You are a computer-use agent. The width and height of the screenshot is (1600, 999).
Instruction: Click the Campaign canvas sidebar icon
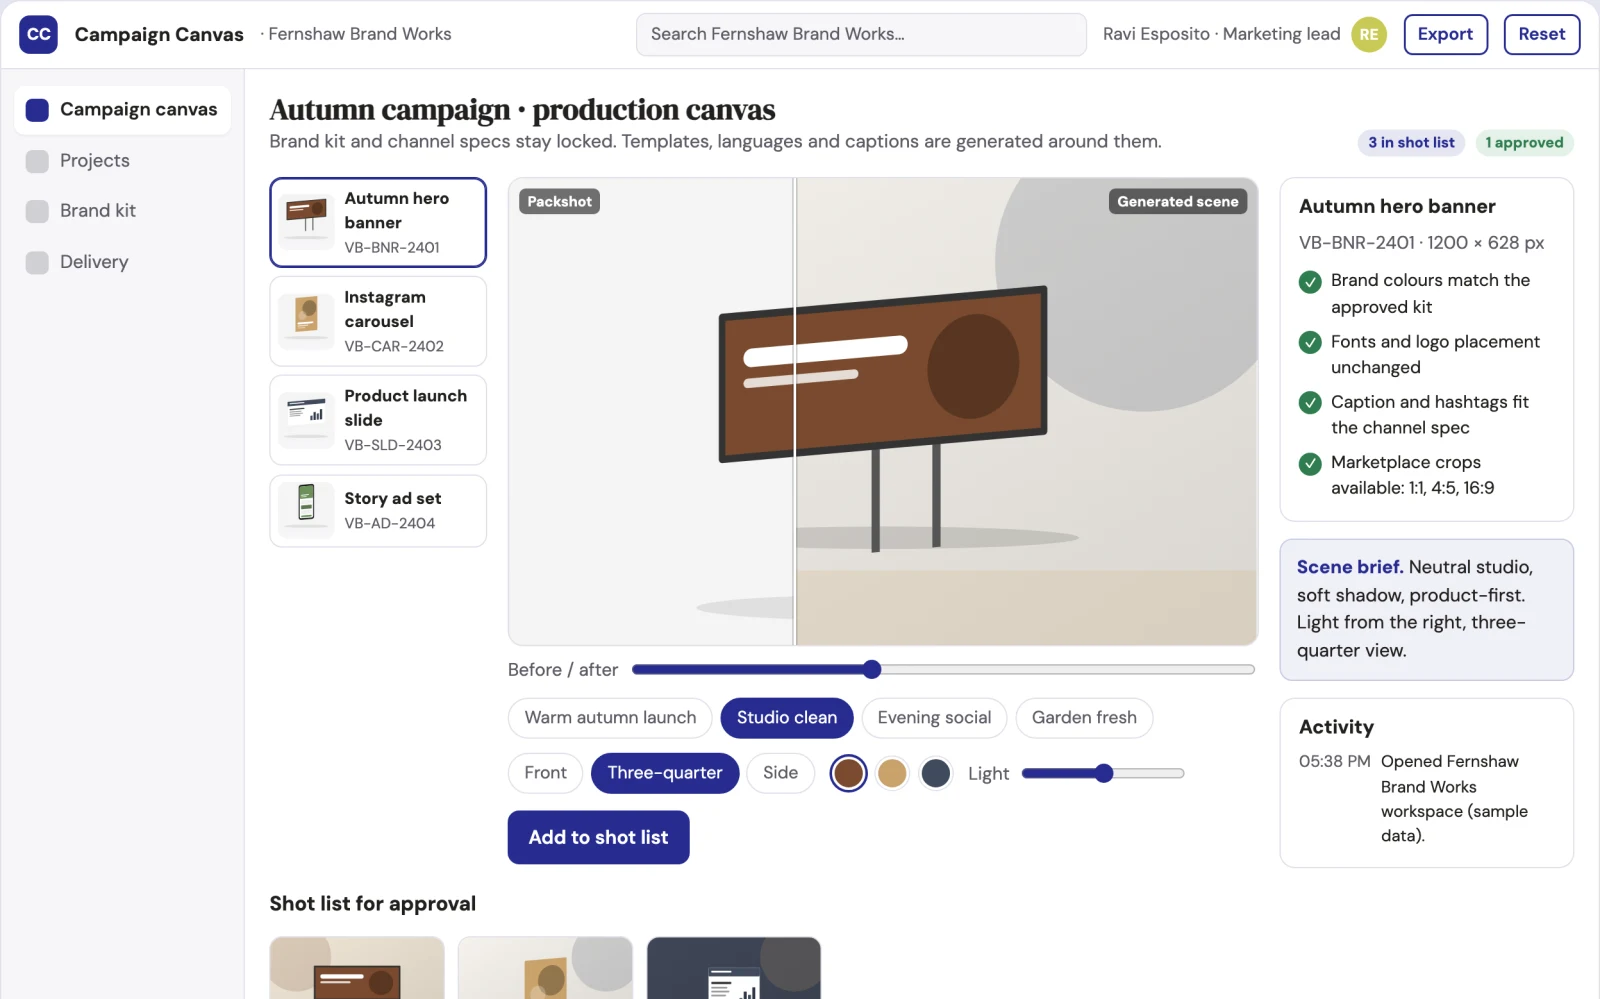(37, 110)
